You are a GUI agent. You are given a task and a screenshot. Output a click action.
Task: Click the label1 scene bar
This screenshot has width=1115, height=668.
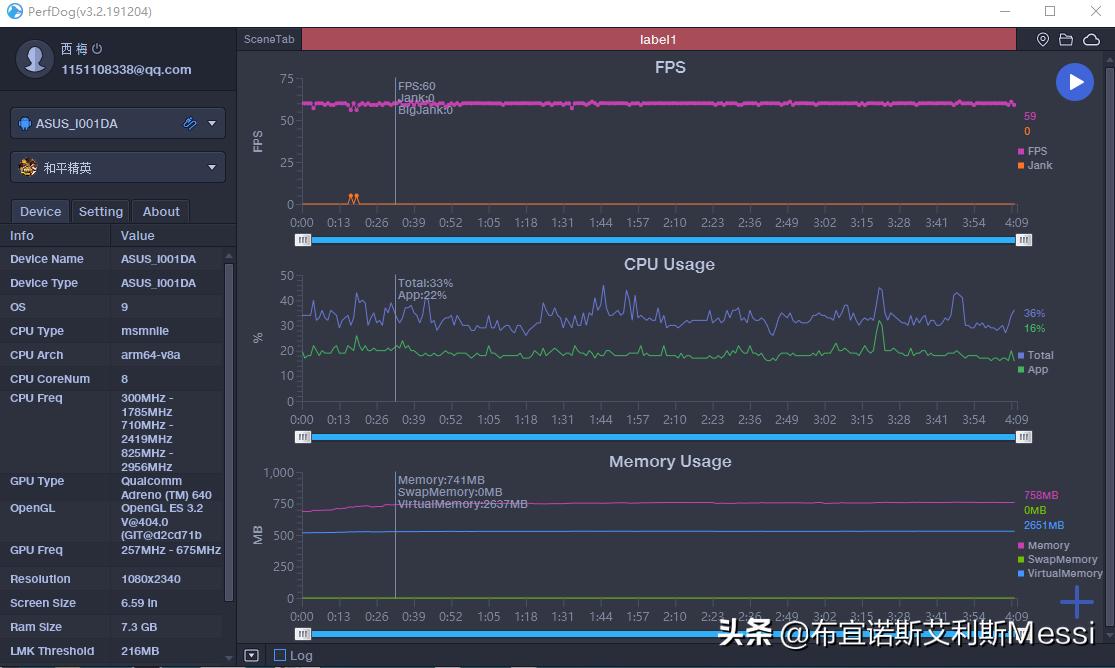[x=657, y=39]
